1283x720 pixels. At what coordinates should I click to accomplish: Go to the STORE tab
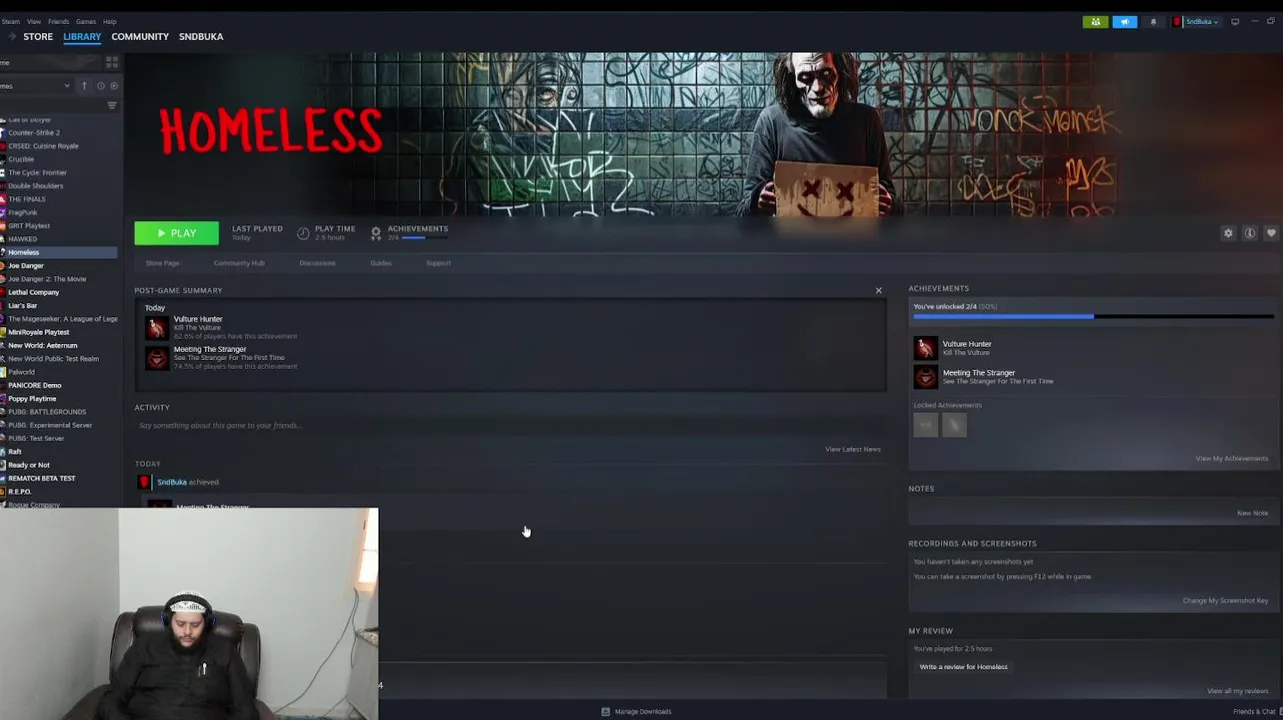(x=38, y=37)
